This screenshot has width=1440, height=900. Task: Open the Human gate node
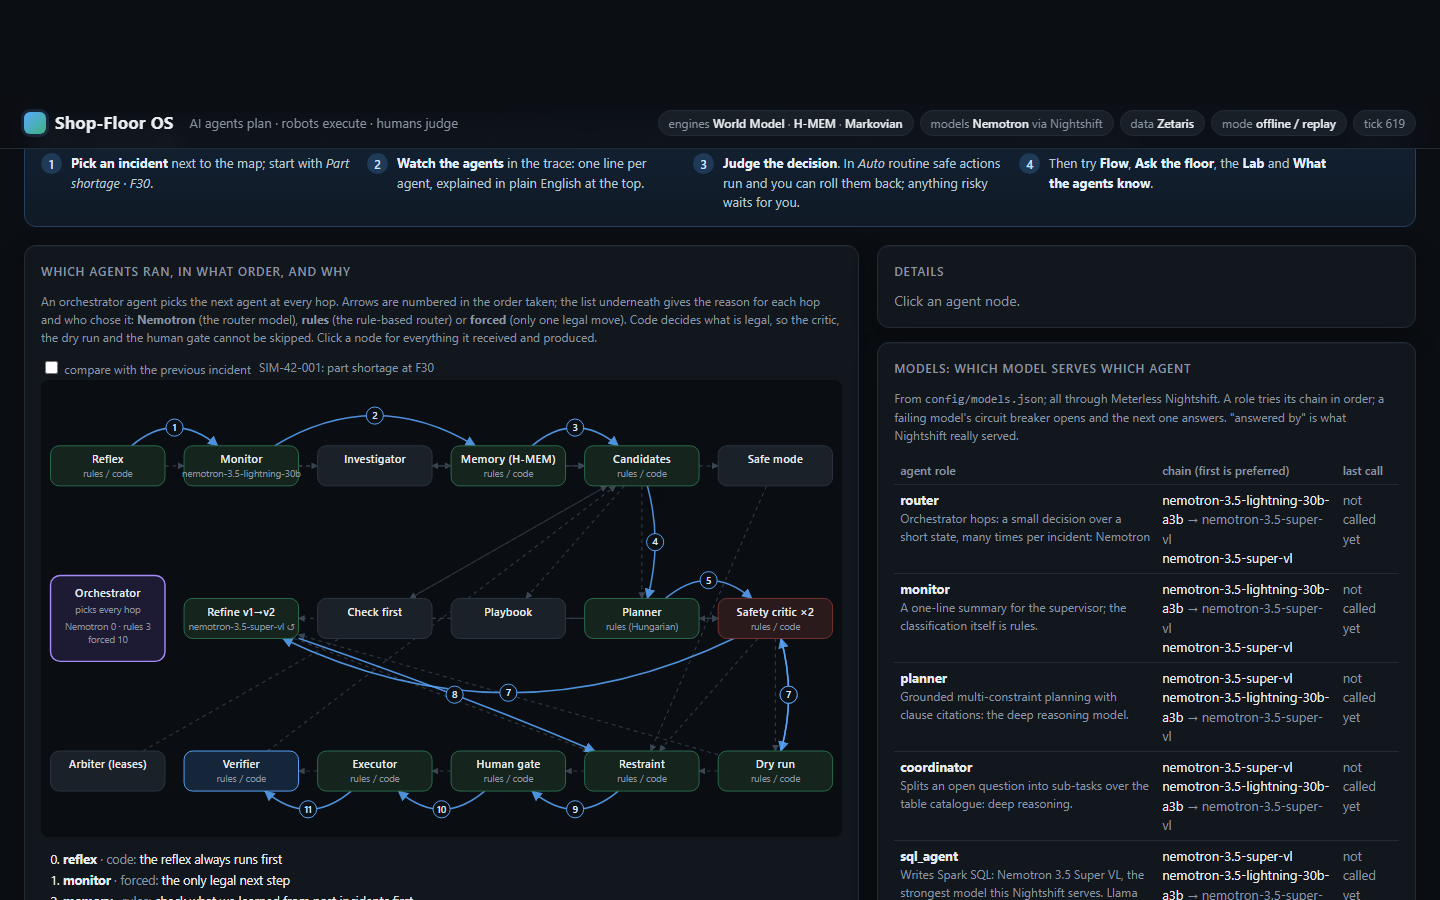508,771
